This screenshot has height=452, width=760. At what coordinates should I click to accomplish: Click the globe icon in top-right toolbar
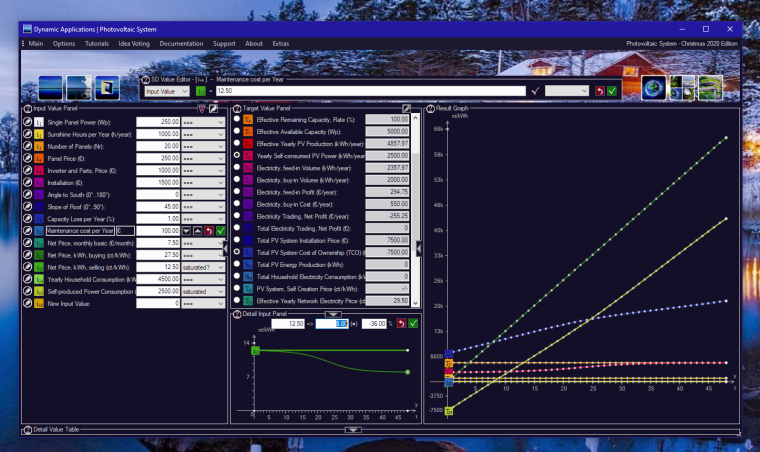[653, 89]
